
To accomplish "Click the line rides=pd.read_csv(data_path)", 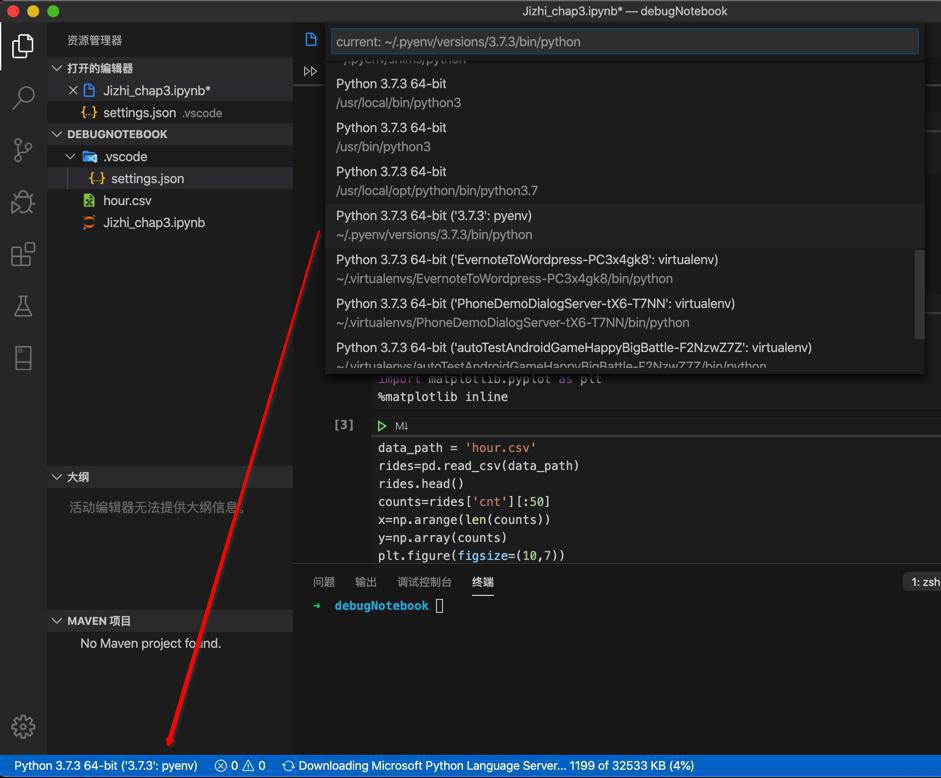I will point(478,466).
